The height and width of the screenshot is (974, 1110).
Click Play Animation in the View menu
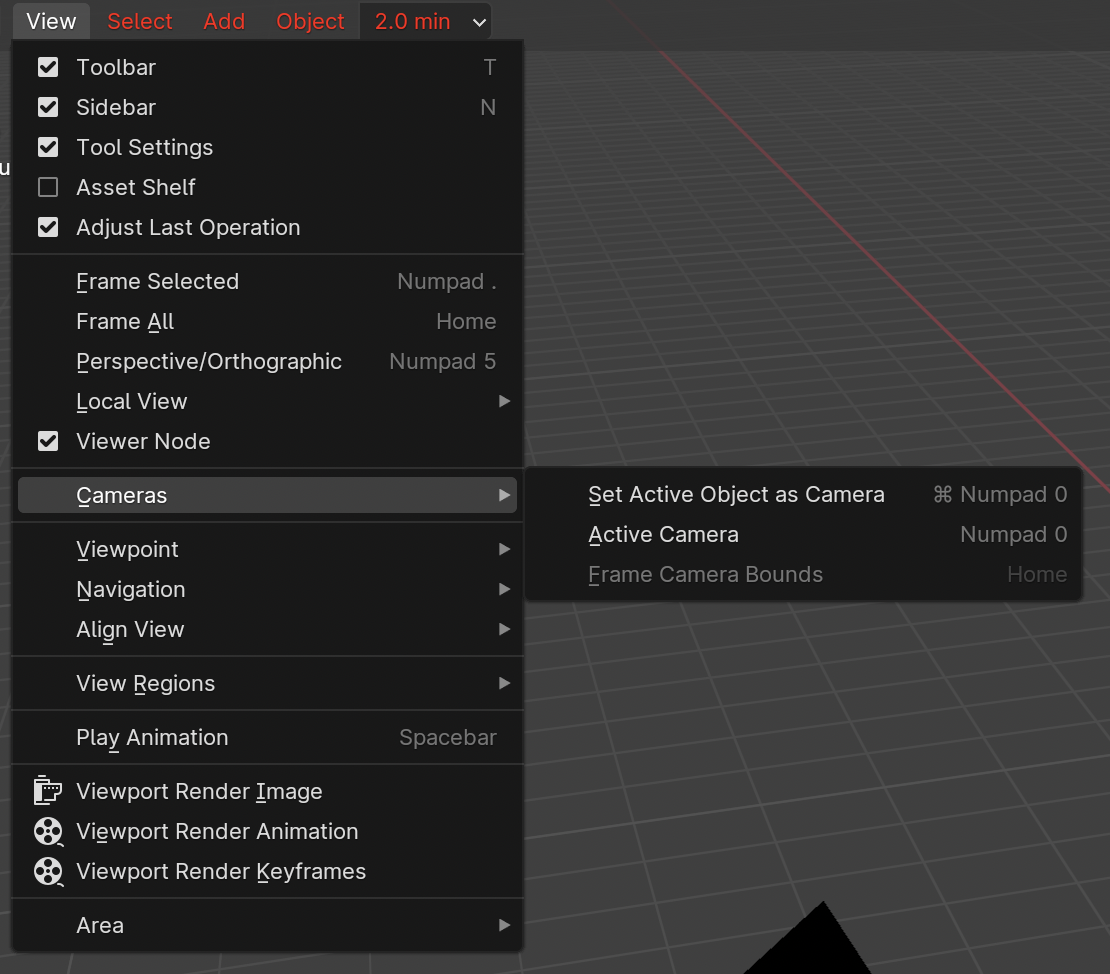(152, 737)
